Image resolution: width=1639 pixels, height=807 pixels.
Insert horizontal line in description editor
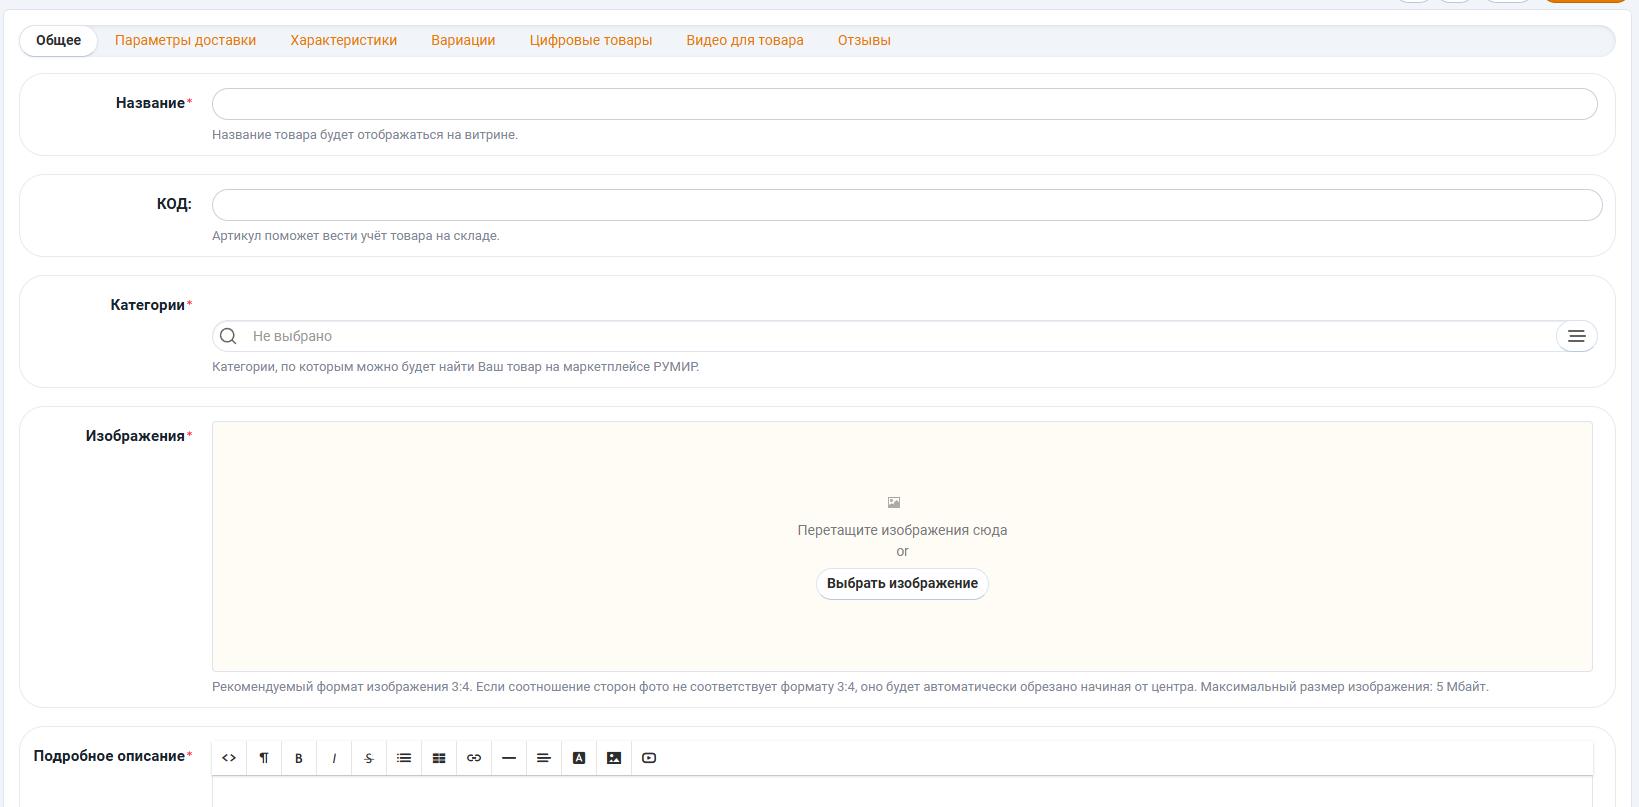[509, 758]
